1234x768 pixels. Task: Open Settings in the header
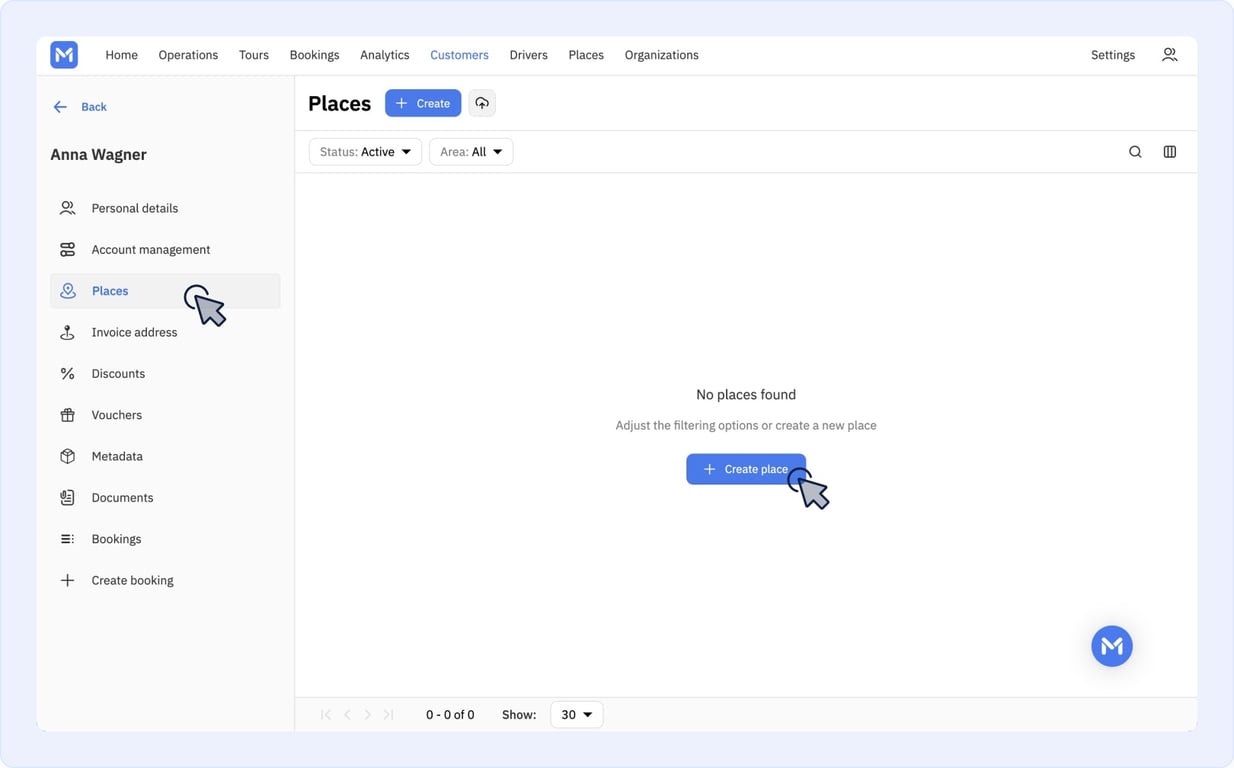(1113, 55)
